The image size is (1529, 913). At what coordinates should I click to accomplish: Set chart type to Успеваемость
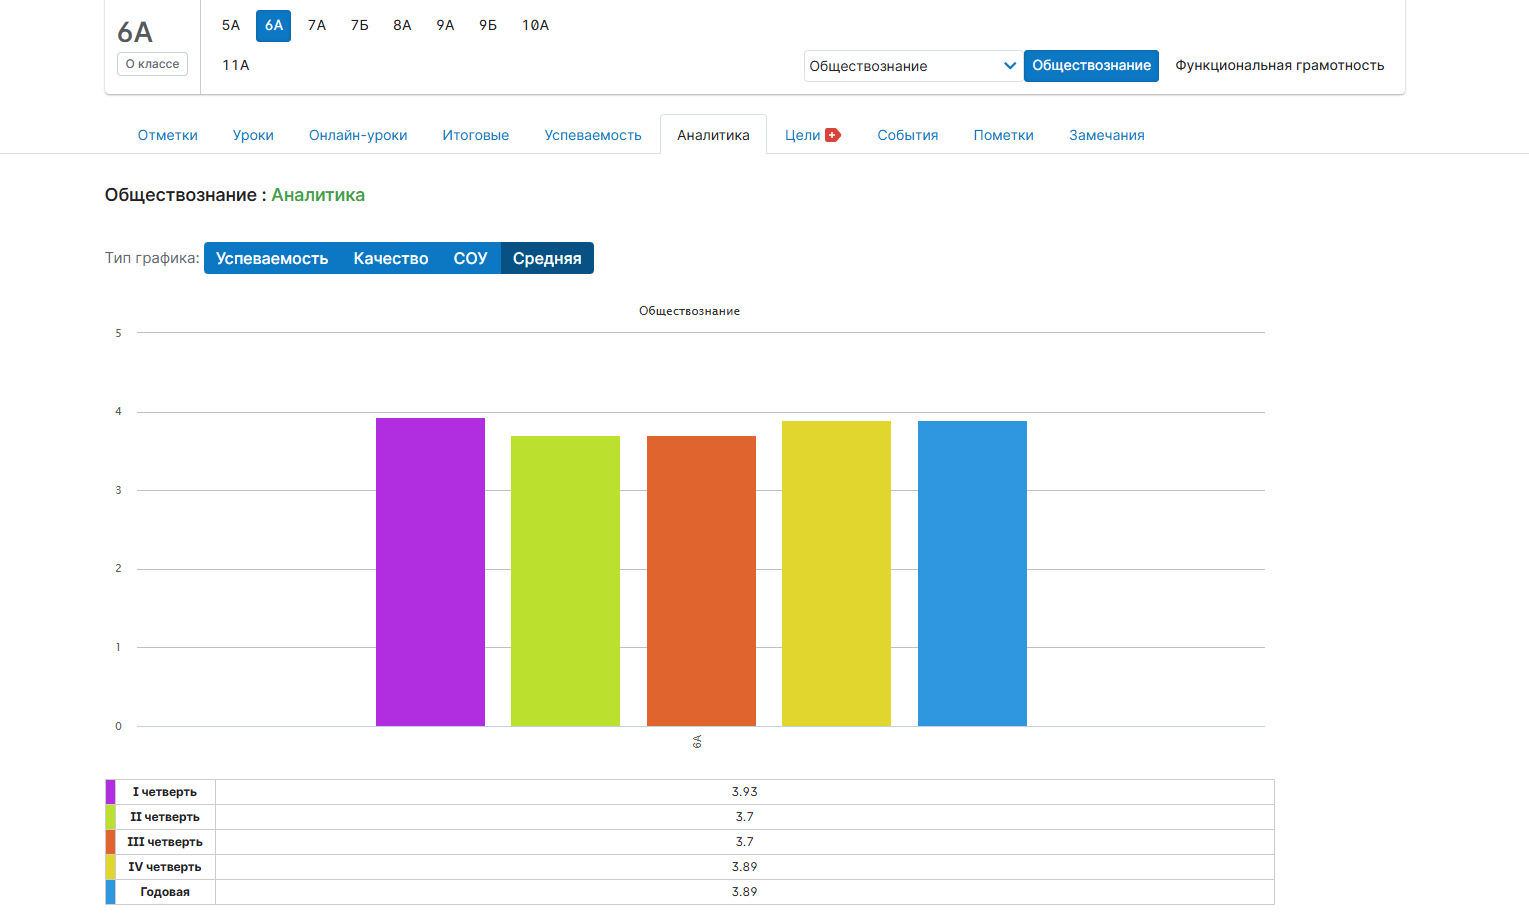(x=272, y=258)
